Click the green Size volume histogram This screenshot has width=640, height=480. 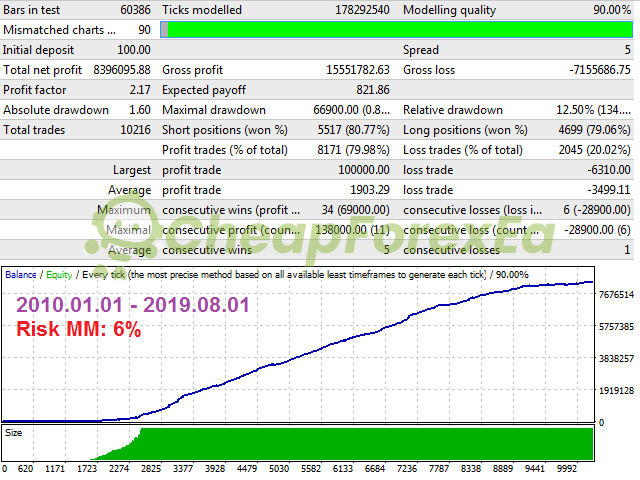341,444
